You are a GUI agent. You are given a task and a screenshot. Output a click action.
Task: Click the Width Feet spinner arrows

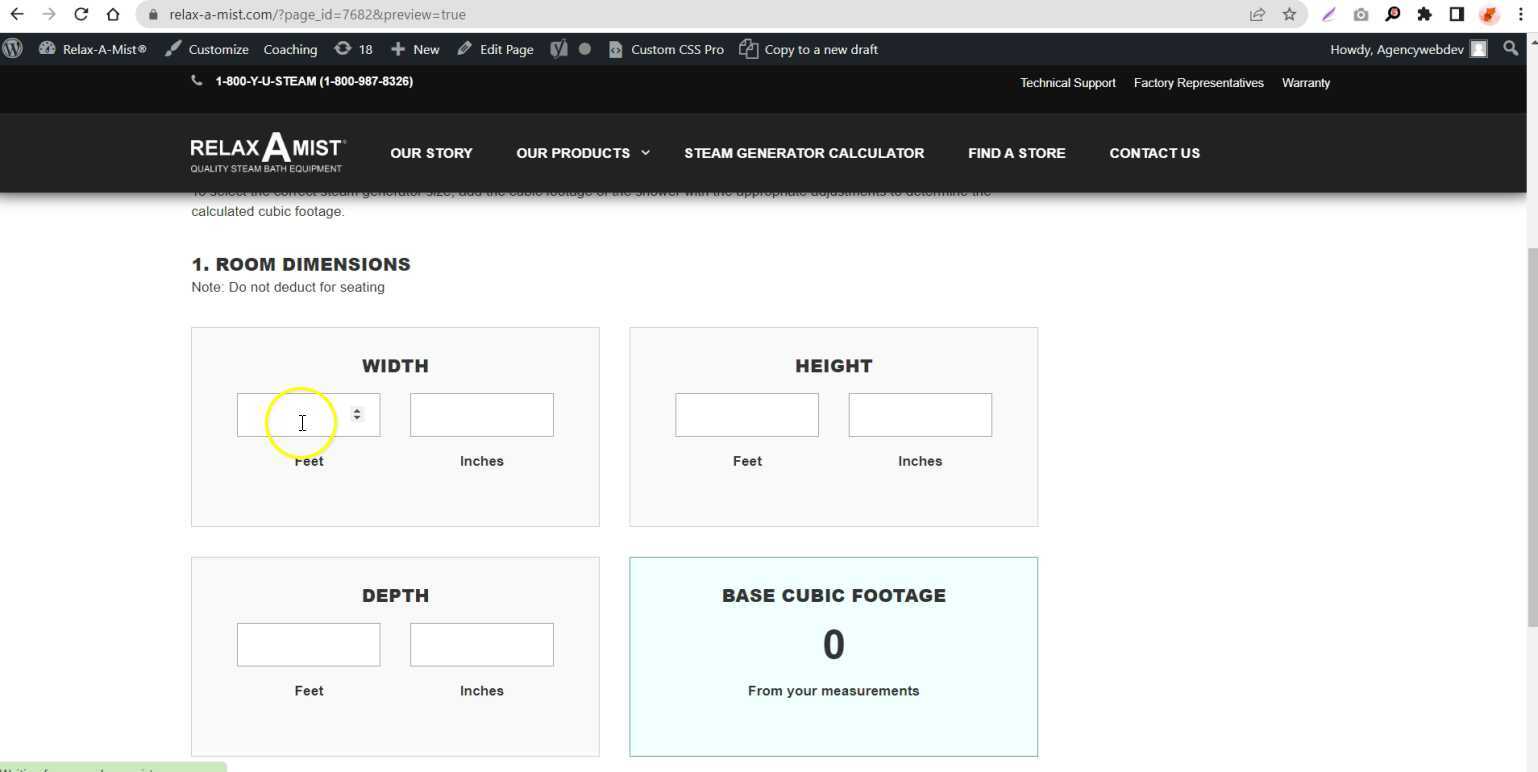[x=357, y=414]
